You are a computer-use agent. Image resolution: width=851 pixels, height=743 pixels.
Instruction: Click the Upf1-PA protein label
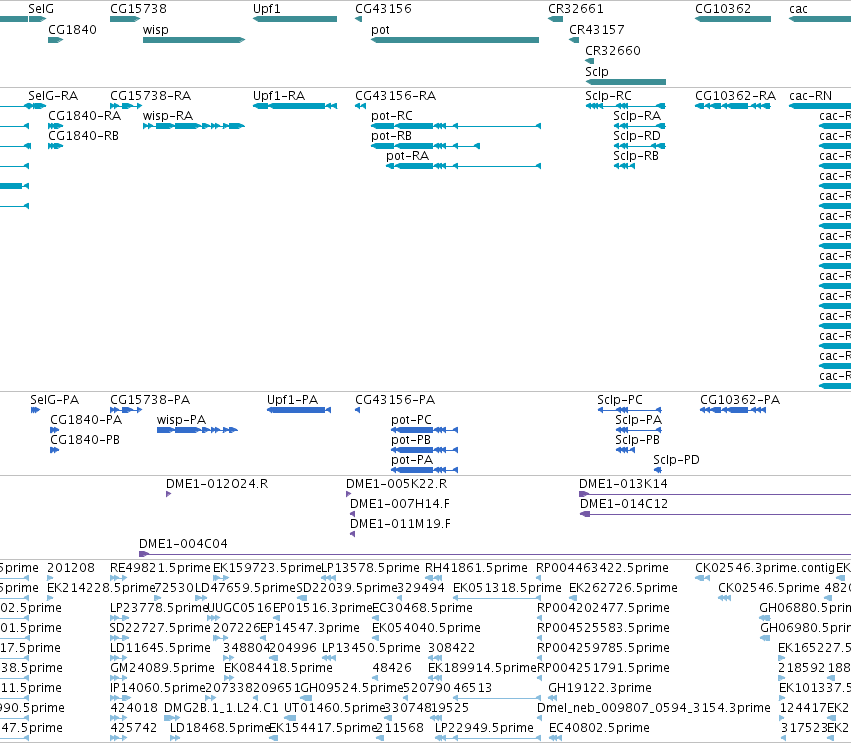[293, 400]
